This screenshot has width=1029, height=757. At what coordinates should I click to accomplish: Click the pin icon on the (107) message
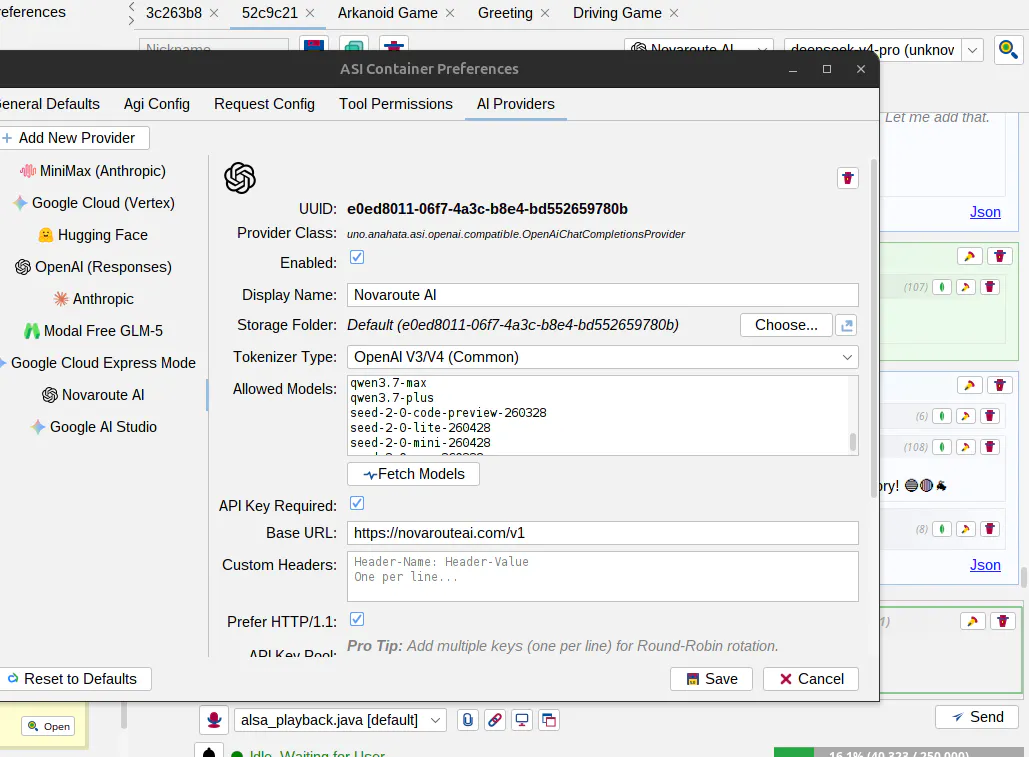[965, 287]
